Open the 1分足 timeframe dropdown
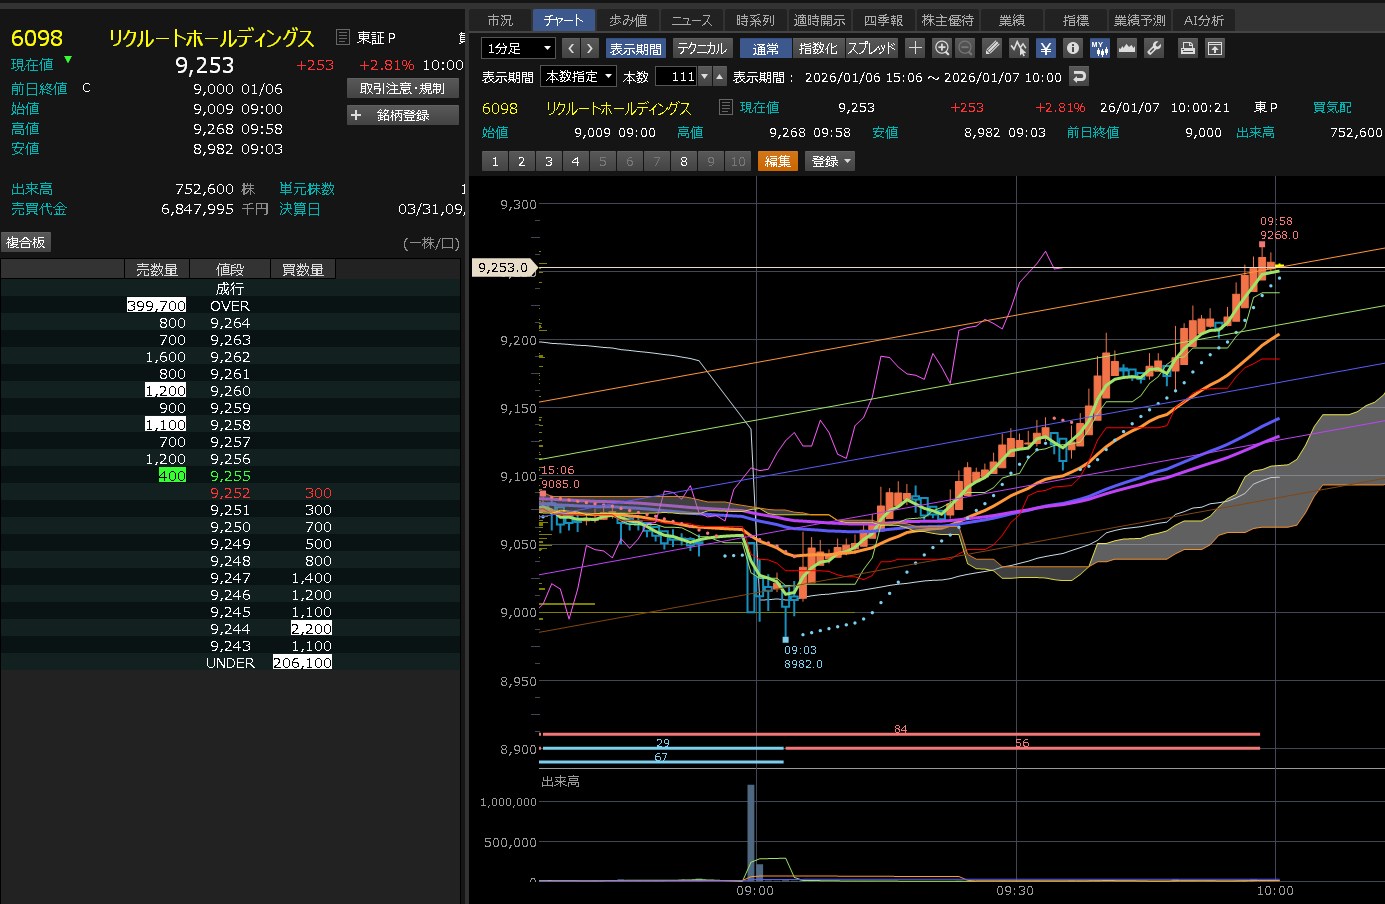This screenshot has height=904, width=1385. point(518,48)
